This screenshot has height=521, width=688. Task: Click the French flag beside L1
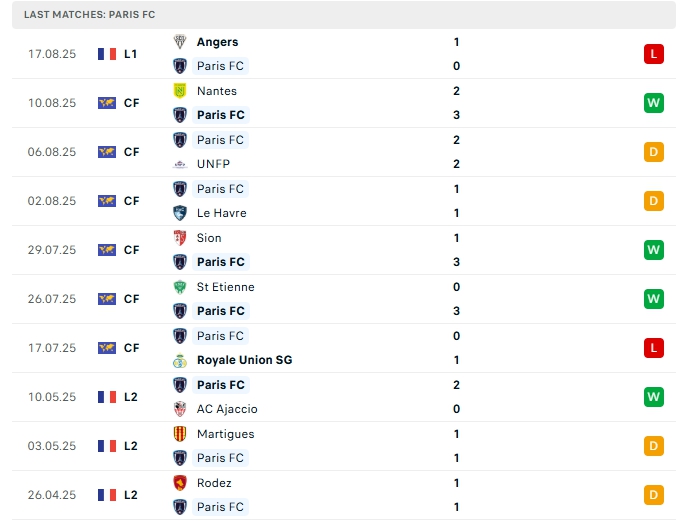(x=107, y=54)
